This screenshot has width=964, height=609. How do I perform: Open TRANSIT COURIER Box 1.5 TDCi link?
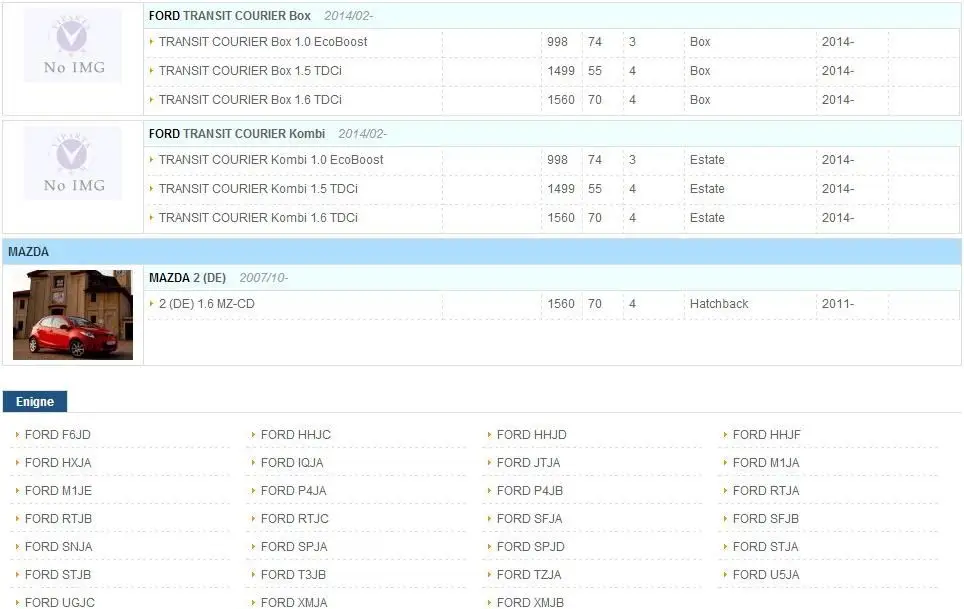click(x=250, y=71)
